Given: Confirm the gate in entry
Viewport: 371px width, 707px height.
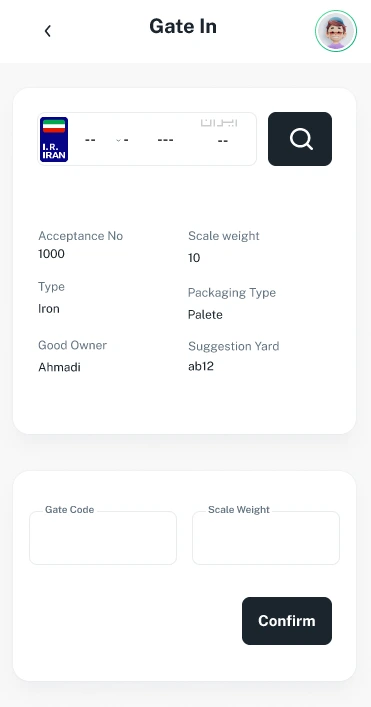Looking at the screenshot, I should (x=287, y=621).
